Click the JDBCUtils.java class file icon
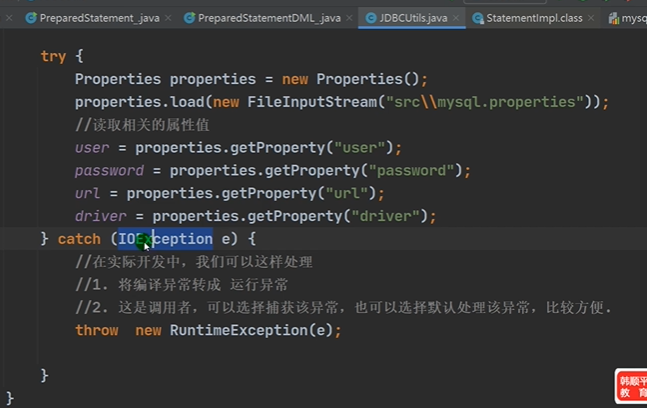 [x=371, y=18]
